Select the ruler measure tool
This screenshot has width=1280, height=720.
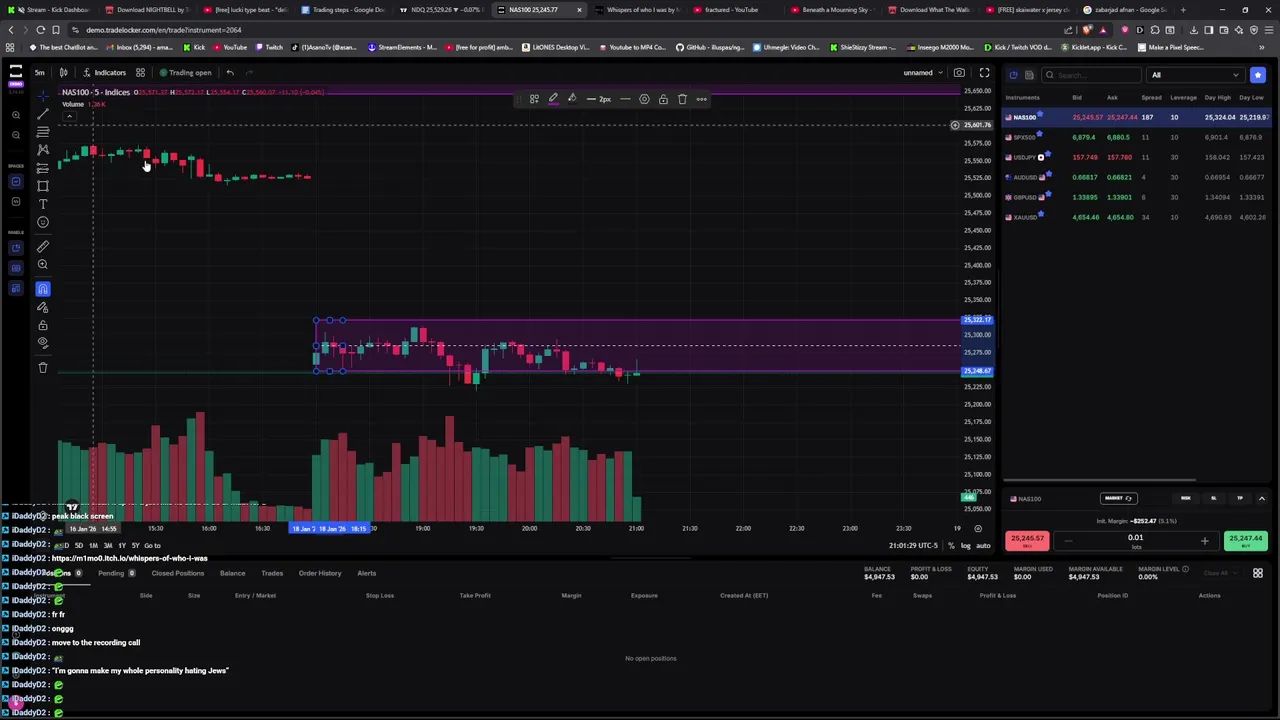pos(43,246)
